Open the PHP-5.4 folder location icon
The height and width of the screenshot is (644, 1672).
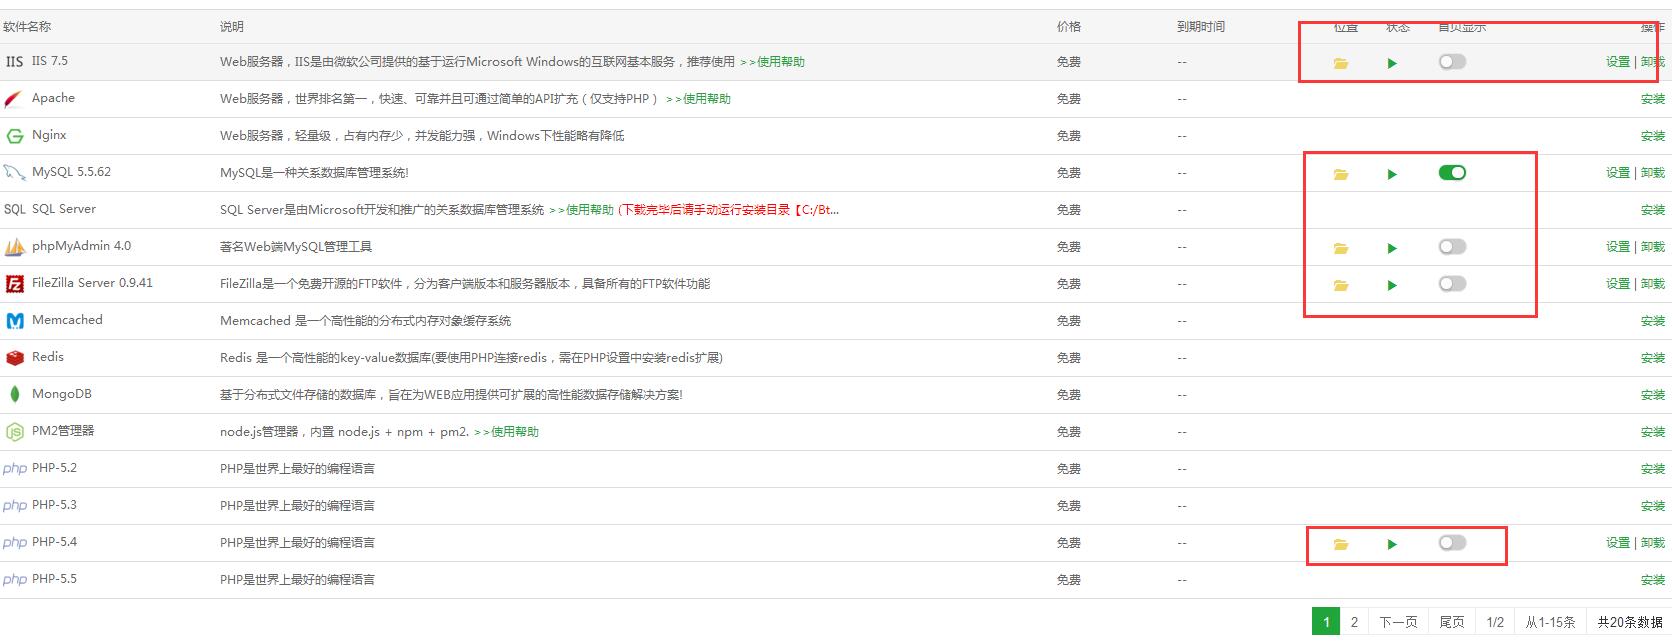pyautogui.click(x=1341, y=544)
